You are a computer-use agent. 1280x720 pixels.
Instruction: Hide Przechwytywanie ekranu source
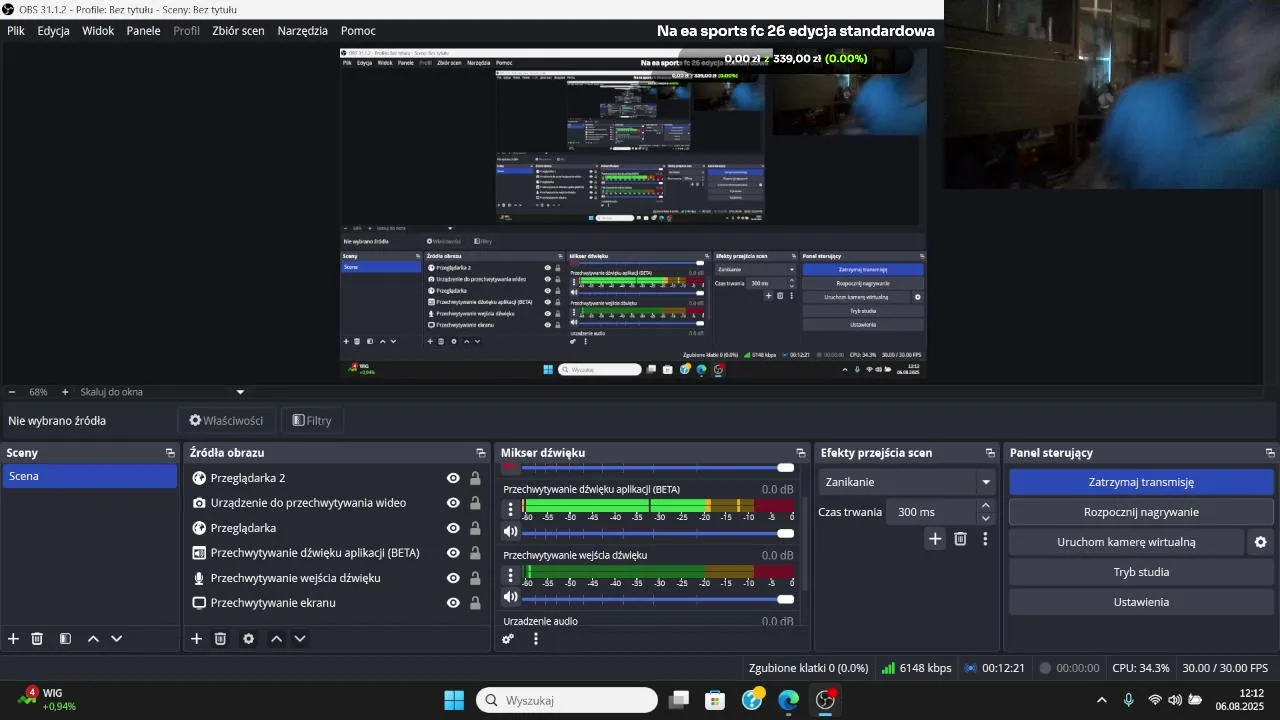tap(453, 603)
